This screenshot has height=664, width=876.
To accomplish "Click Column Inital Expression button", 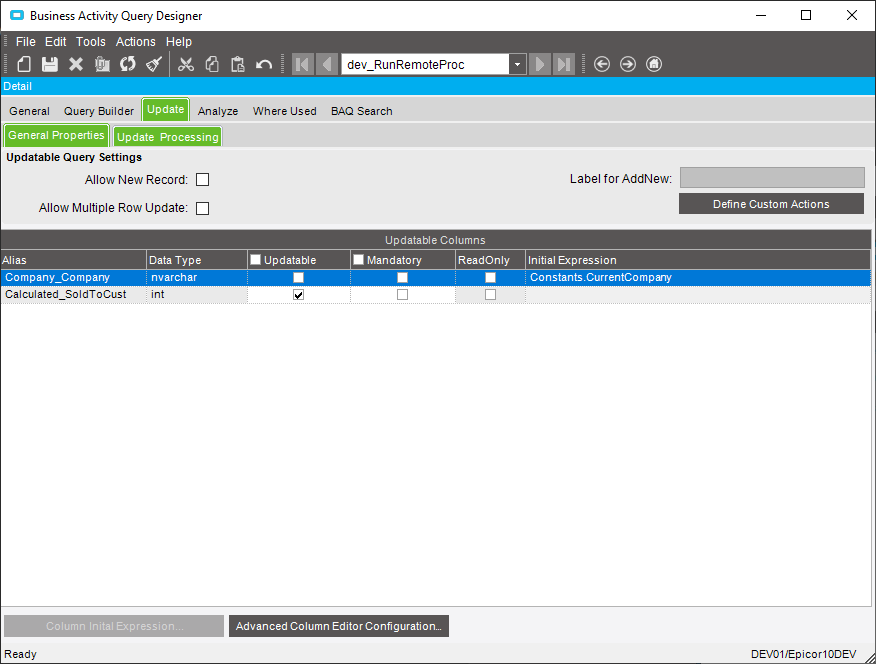I will coord(114,626).
